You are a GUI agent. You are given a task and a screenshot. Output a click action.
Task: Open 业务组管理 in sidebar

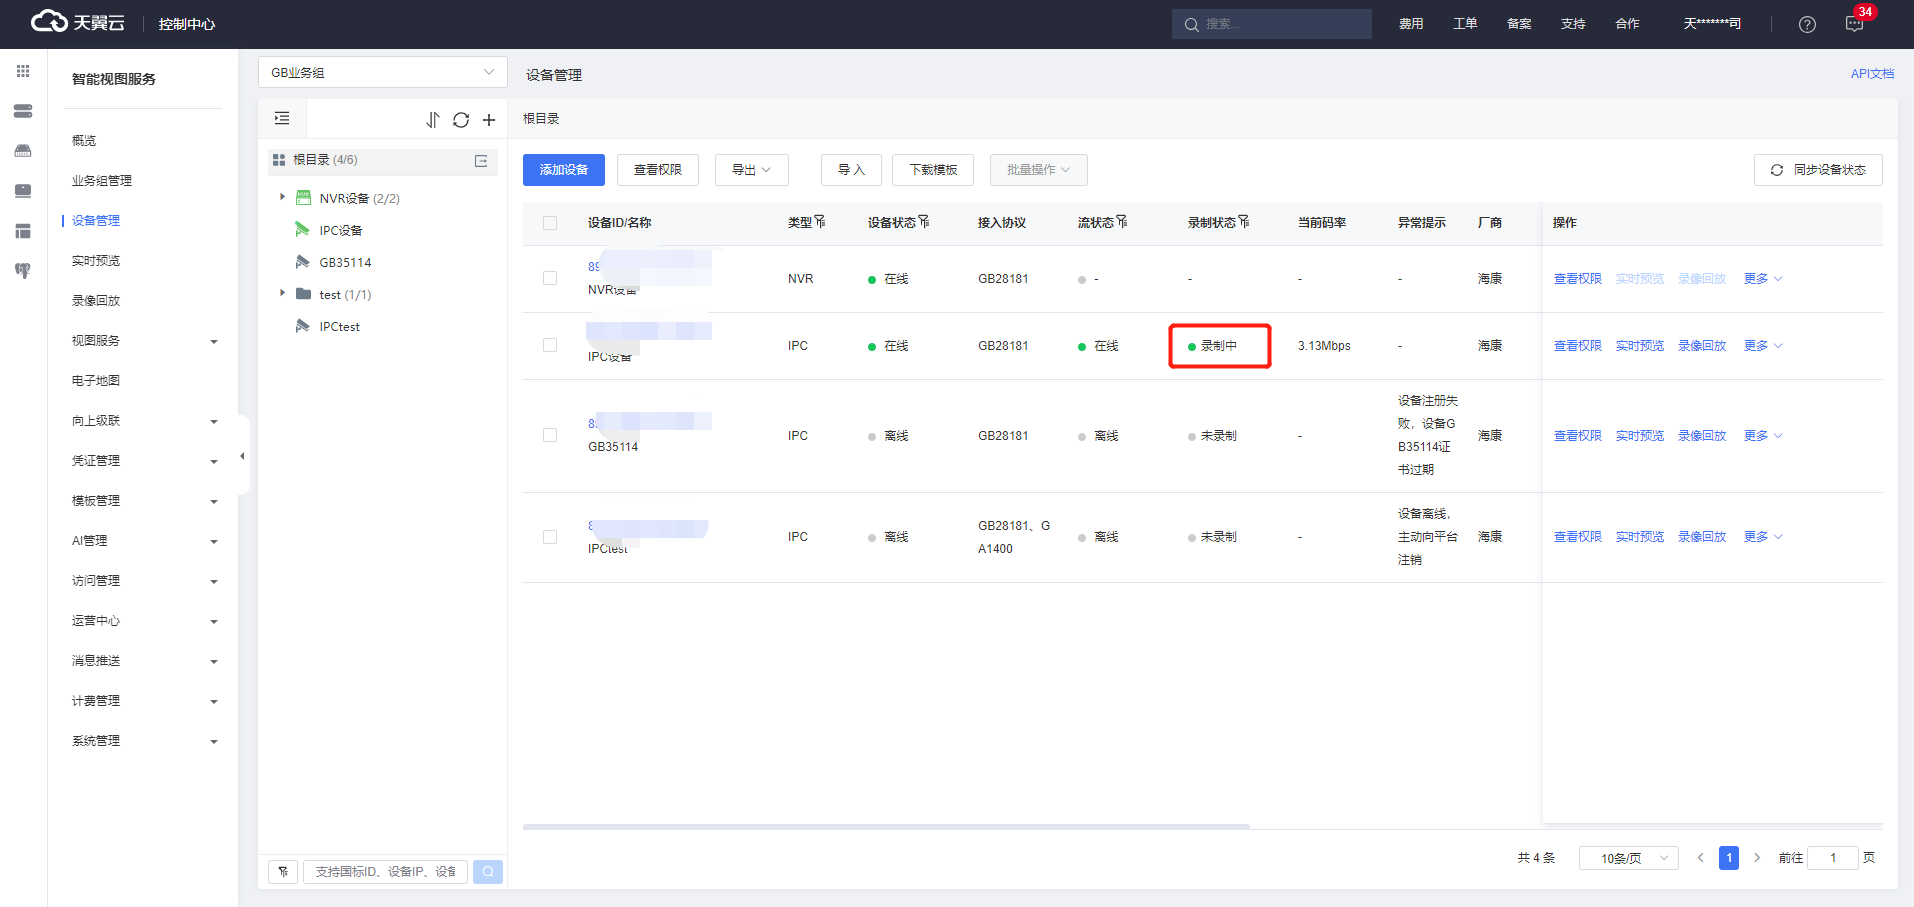coord(102,181)
